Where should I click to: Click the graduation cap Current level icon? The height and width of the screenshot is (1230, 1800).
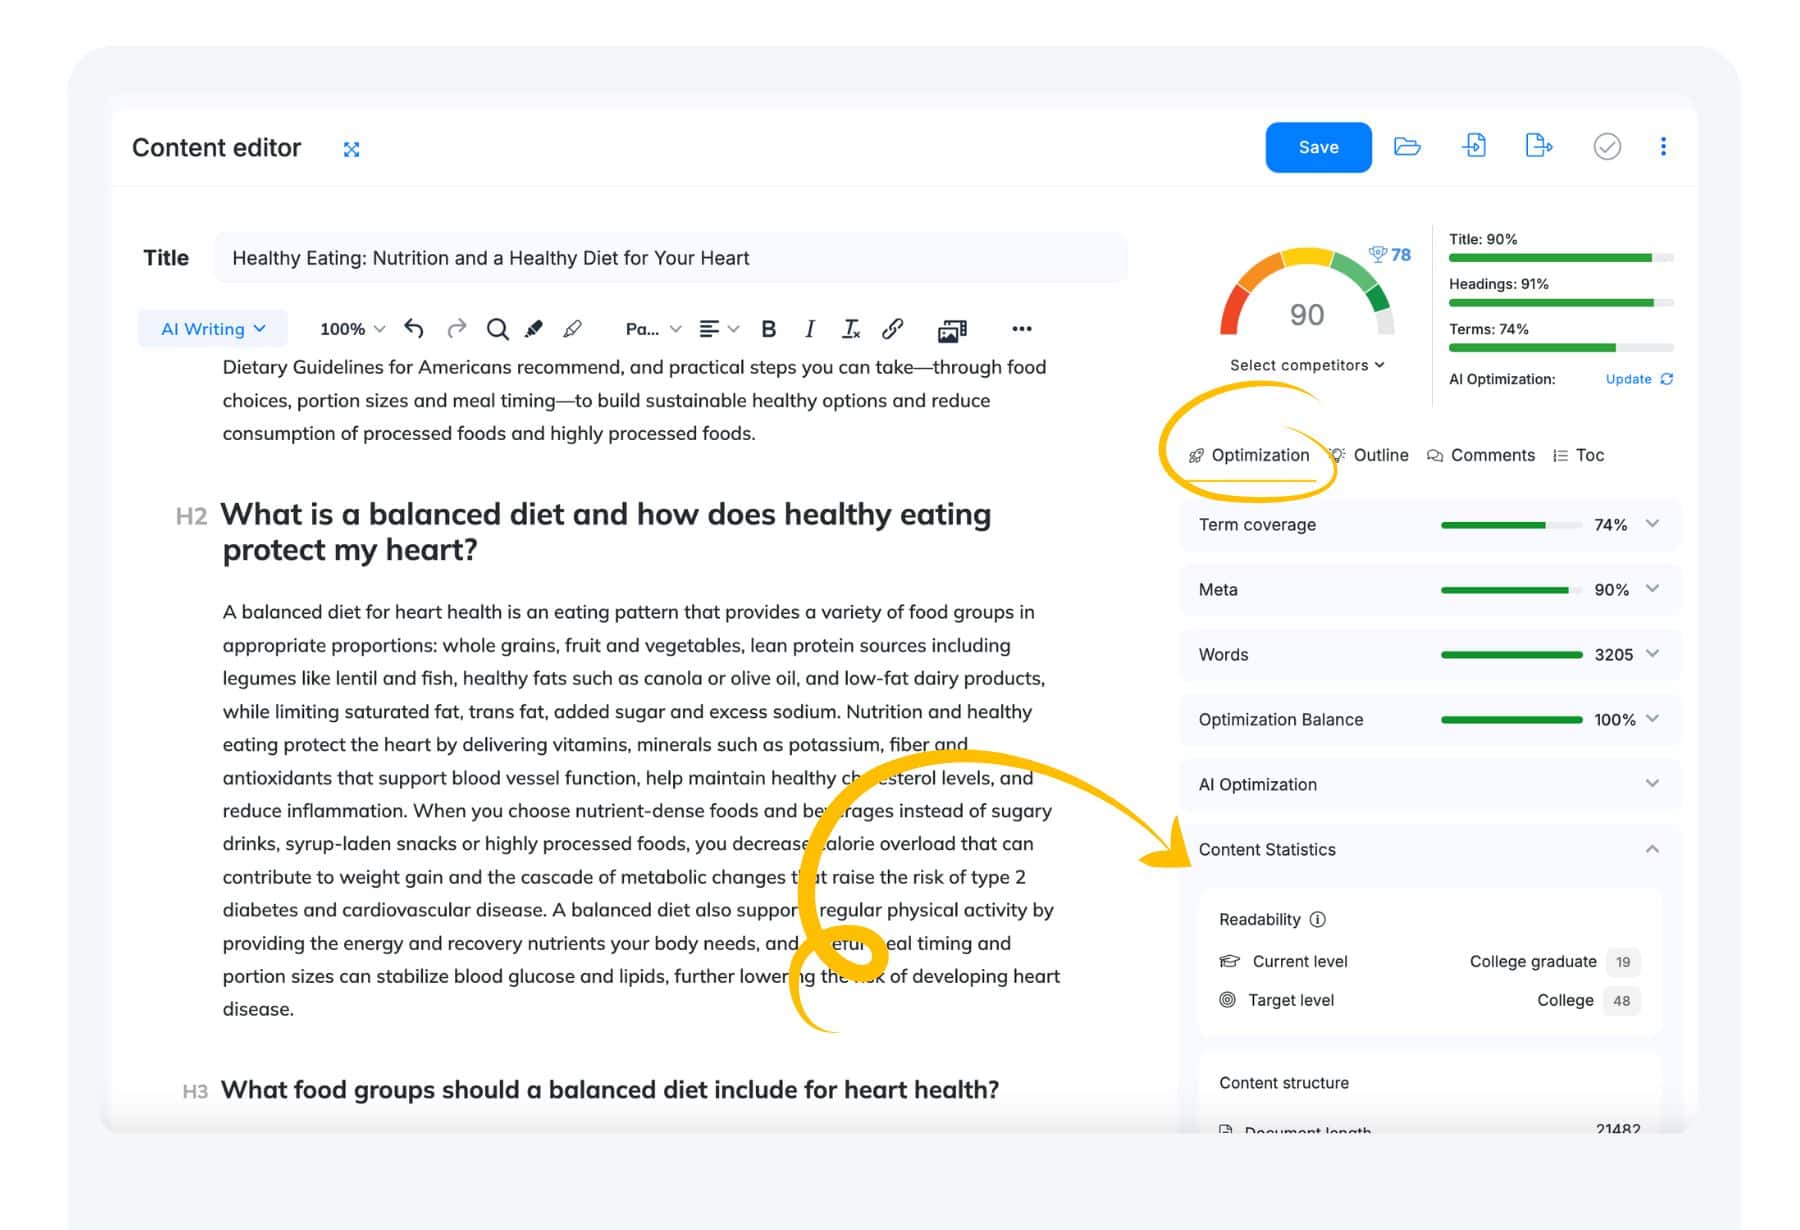coord(1229,961)
